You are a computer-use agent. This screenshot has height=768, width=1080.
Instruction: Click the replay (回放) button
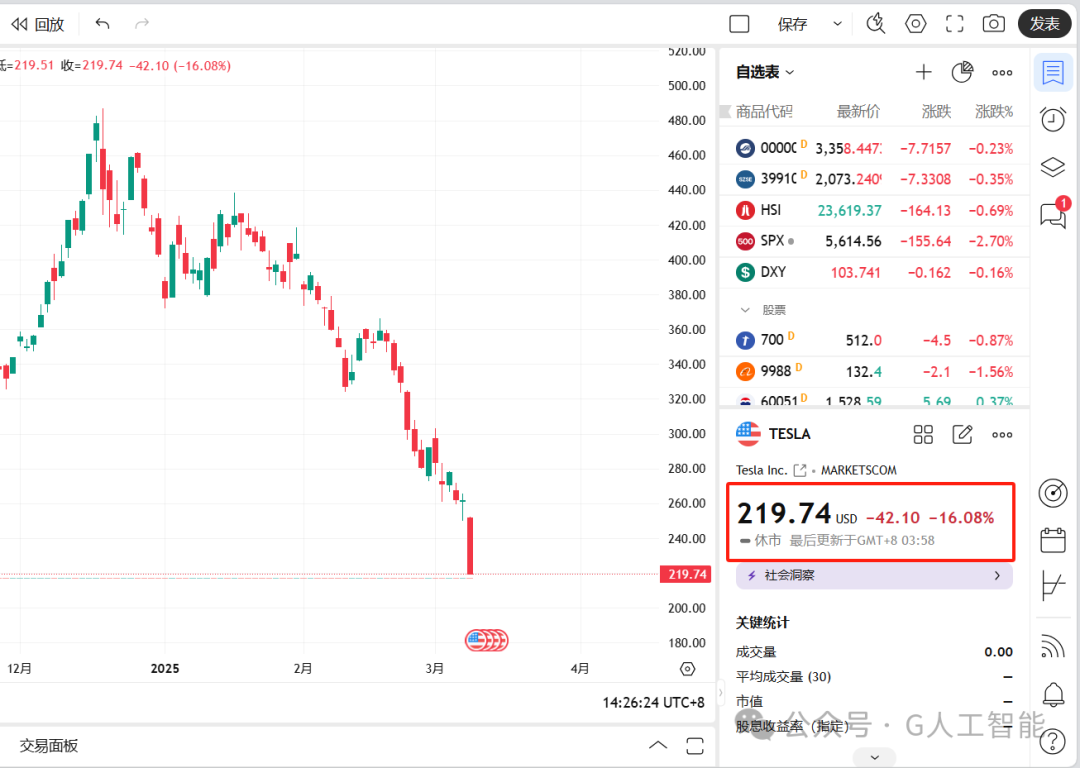click(38, 24)
